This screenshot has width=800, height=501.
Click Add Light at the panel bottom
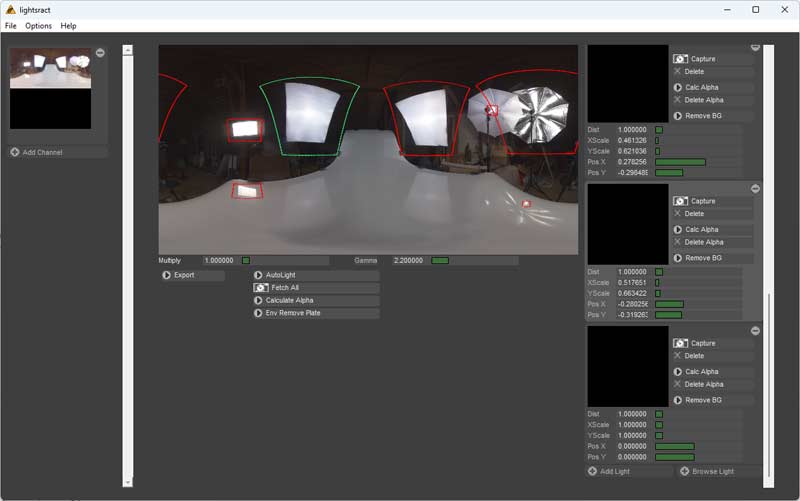click(615, 471)
